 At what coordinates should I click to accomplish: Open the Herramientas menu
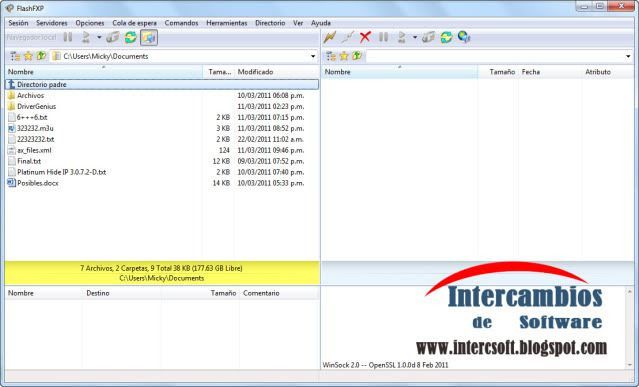pyautogui.click(x=227, y=23)
